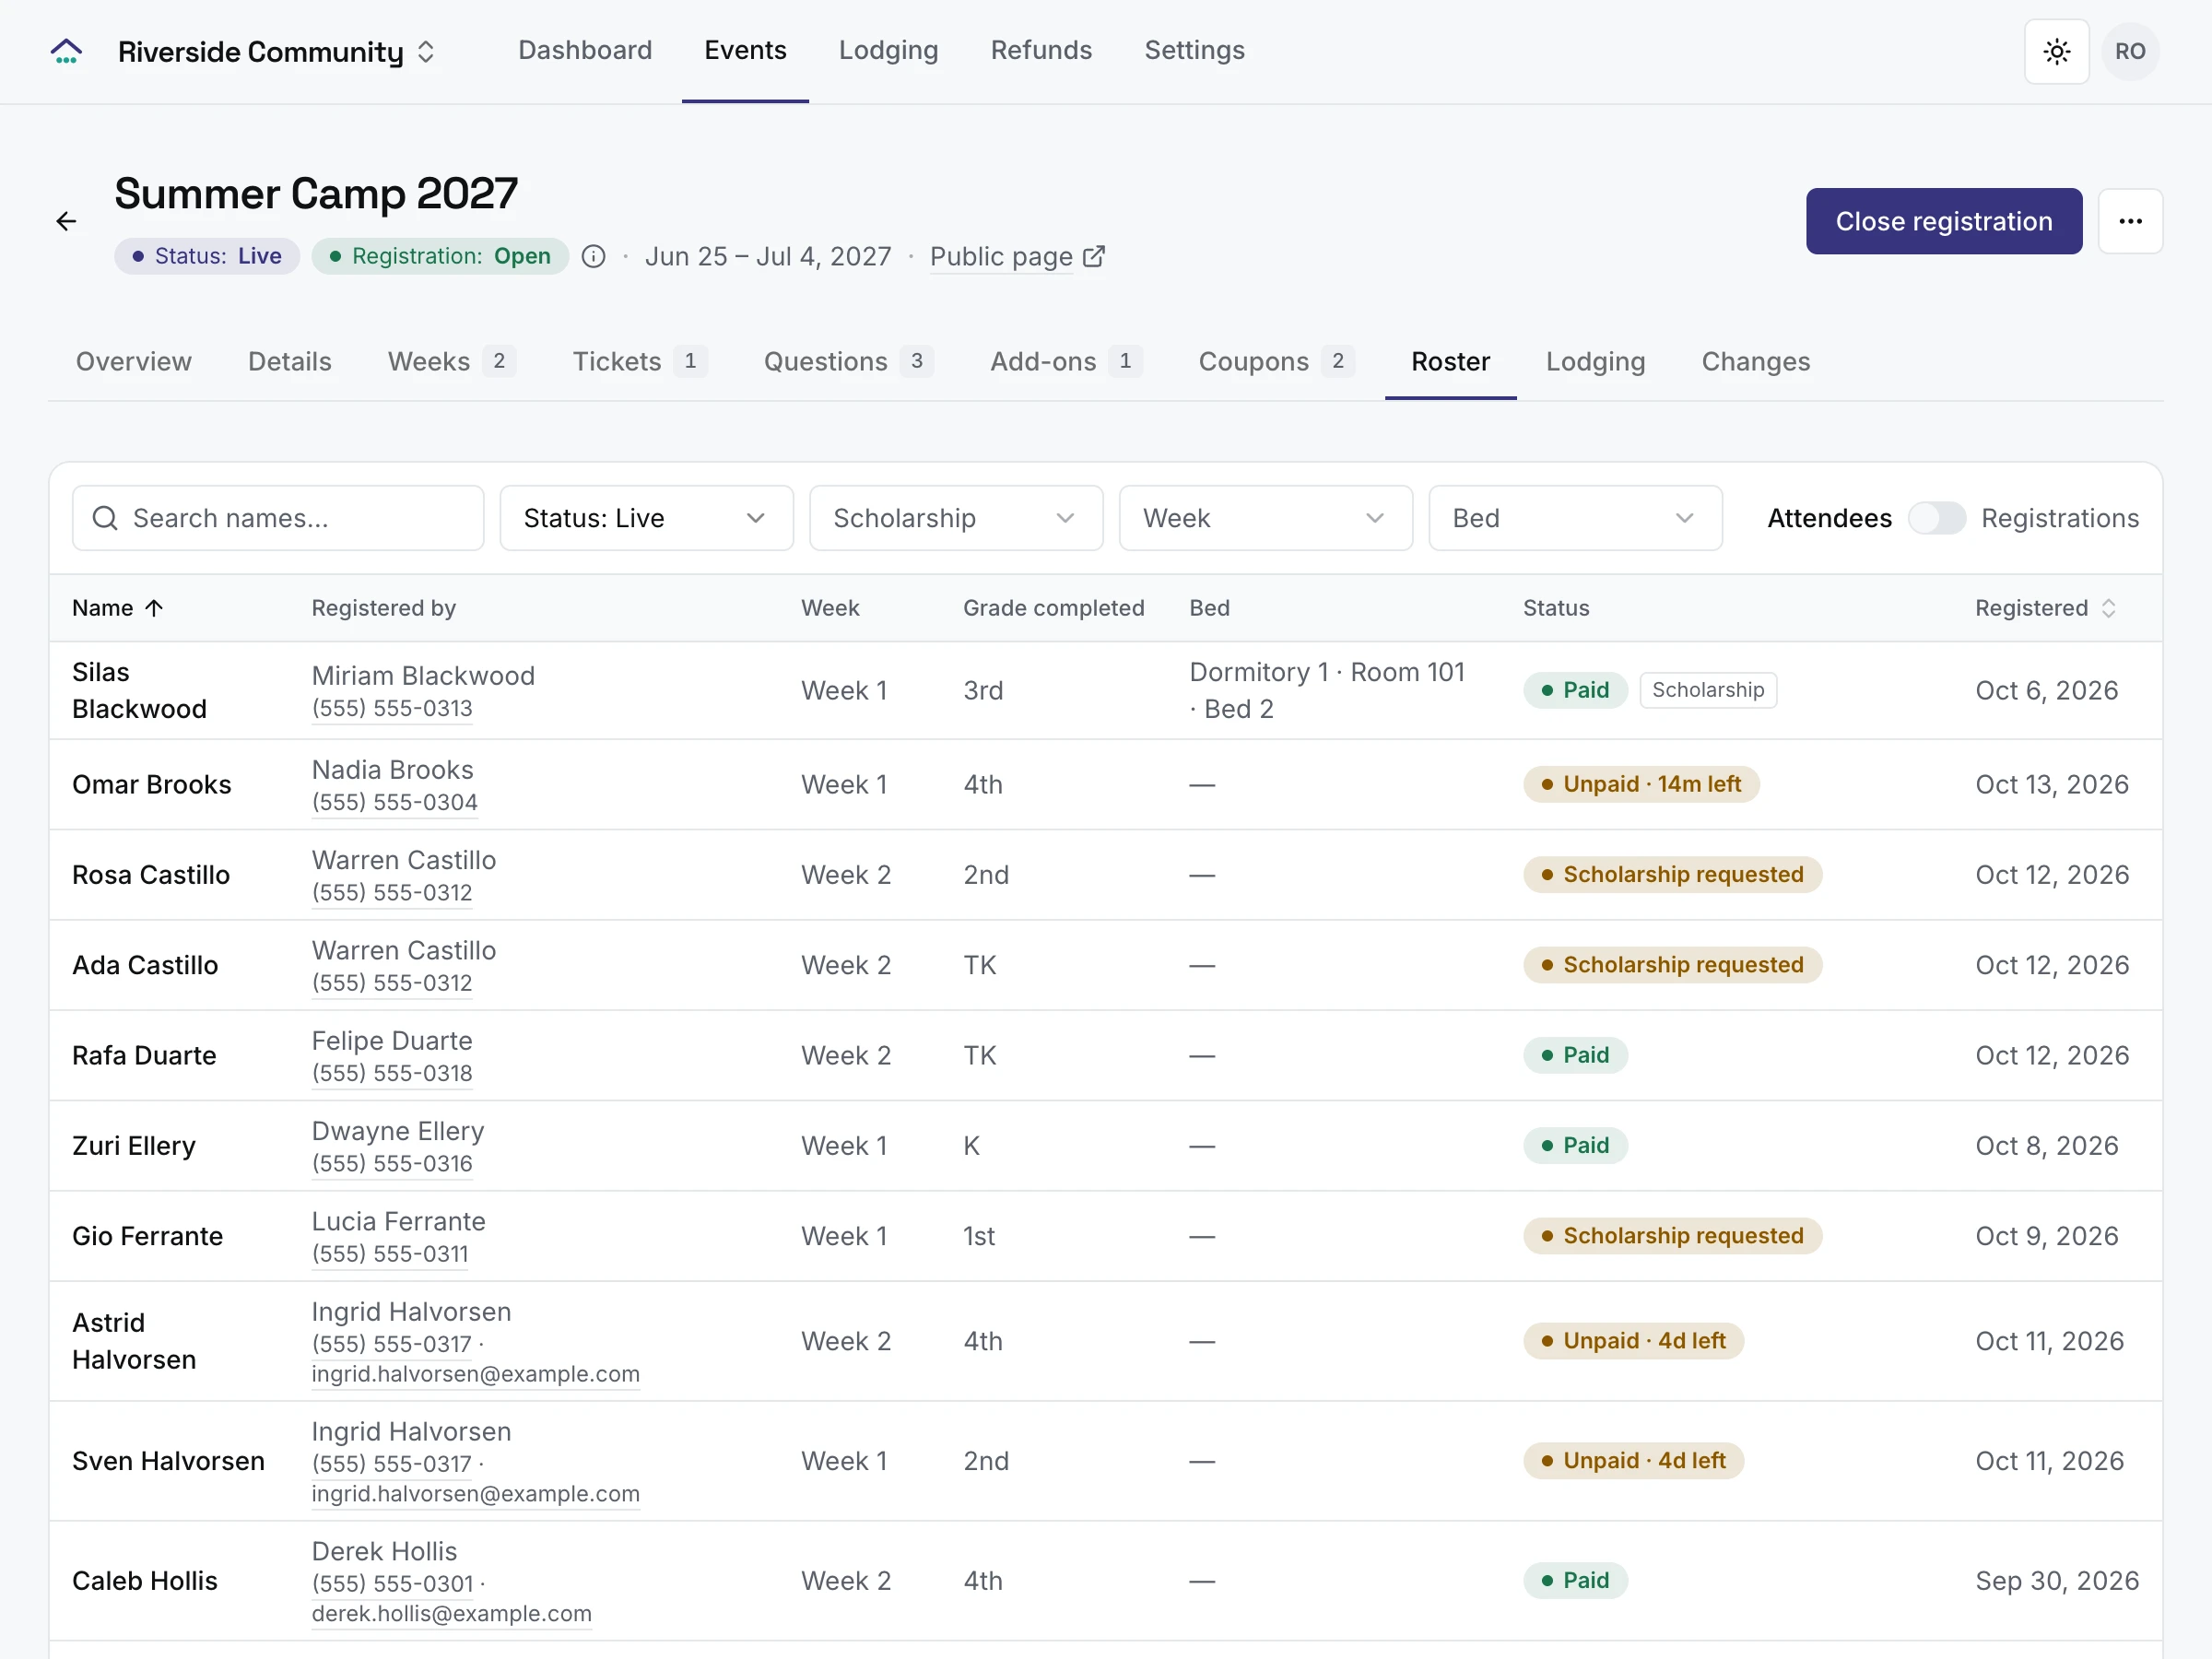
Task: Open Settings in the top navigation
Action: [1194, 50]
